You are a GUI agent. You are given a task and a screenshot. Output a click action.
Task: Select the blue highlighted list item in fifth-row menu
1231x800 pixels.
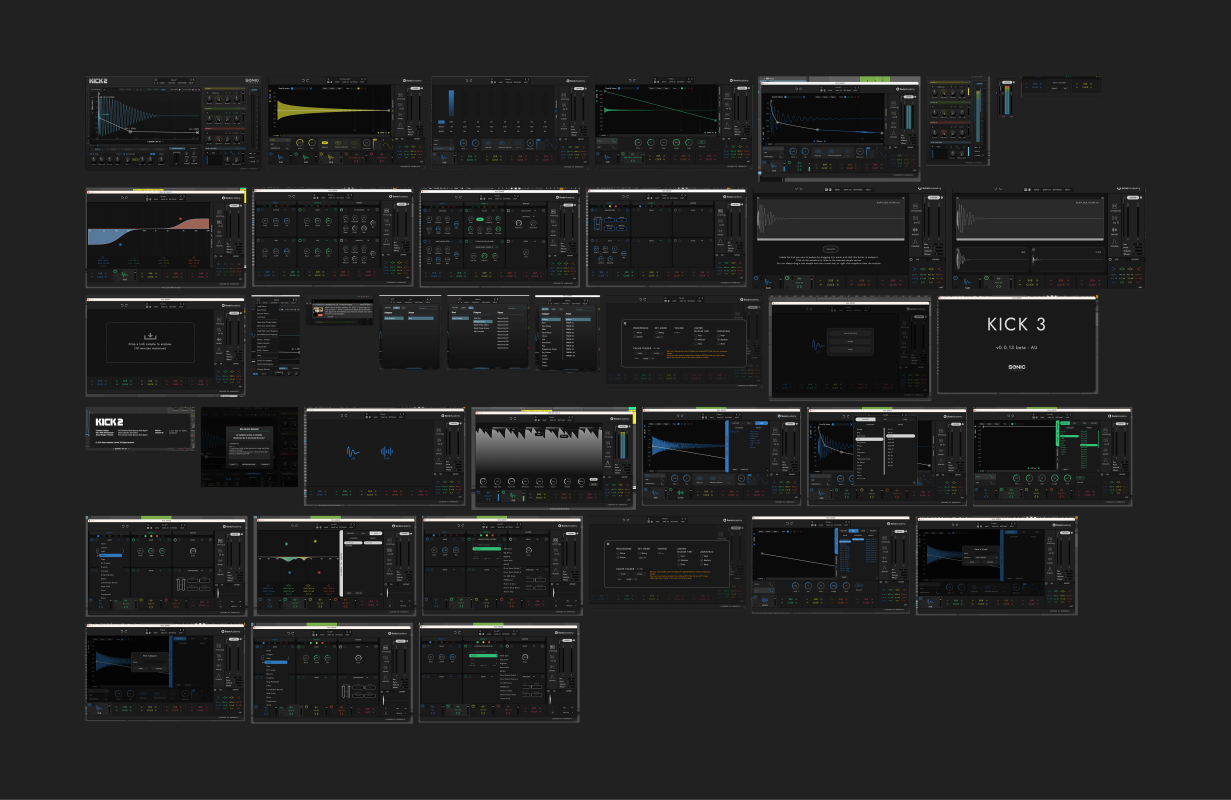pyautogui.click(x=109, y=554)
